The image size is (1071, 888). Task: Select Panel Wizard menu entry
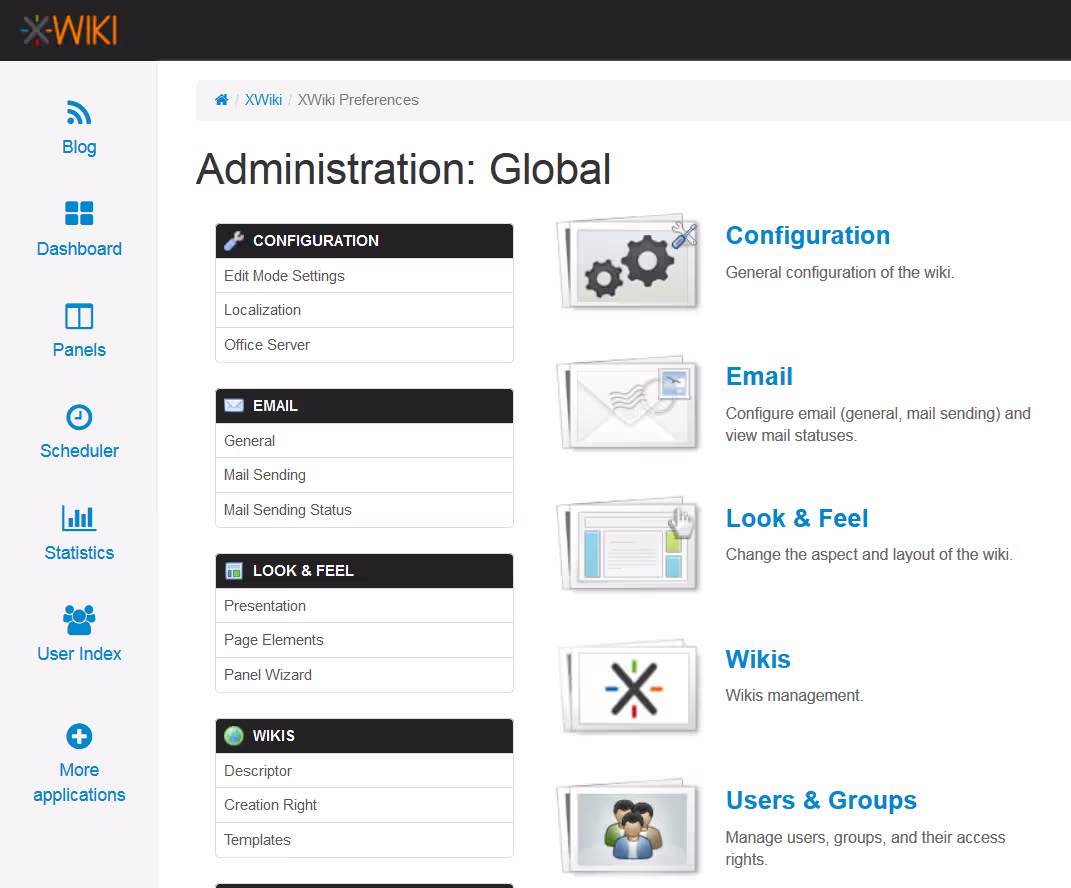(x=268, y=675)
